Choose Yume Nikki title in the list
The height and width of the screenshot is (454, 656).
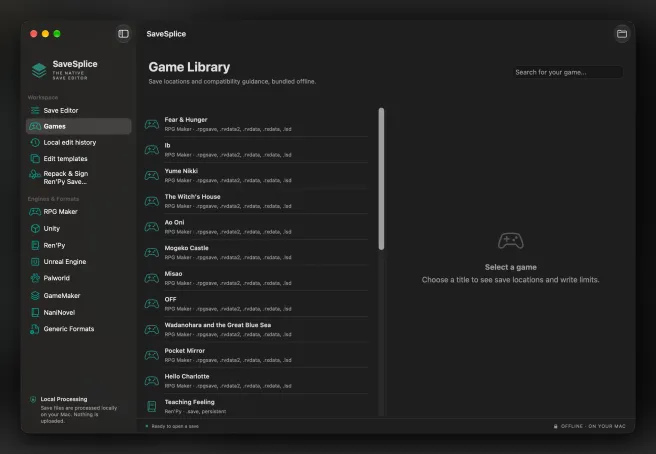[x=181, y=171]
